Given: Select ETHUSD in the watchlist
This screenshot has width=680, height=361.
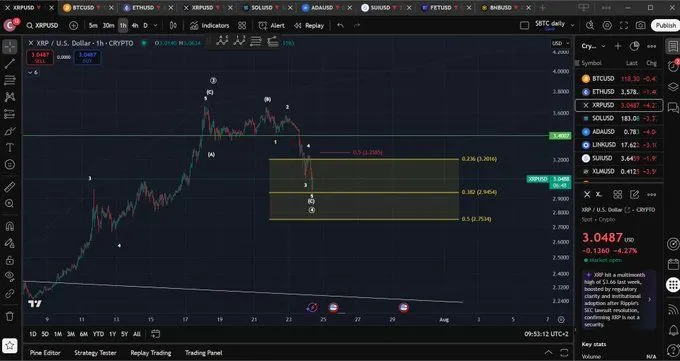Looking at the screenshot, I should (619, 92).
